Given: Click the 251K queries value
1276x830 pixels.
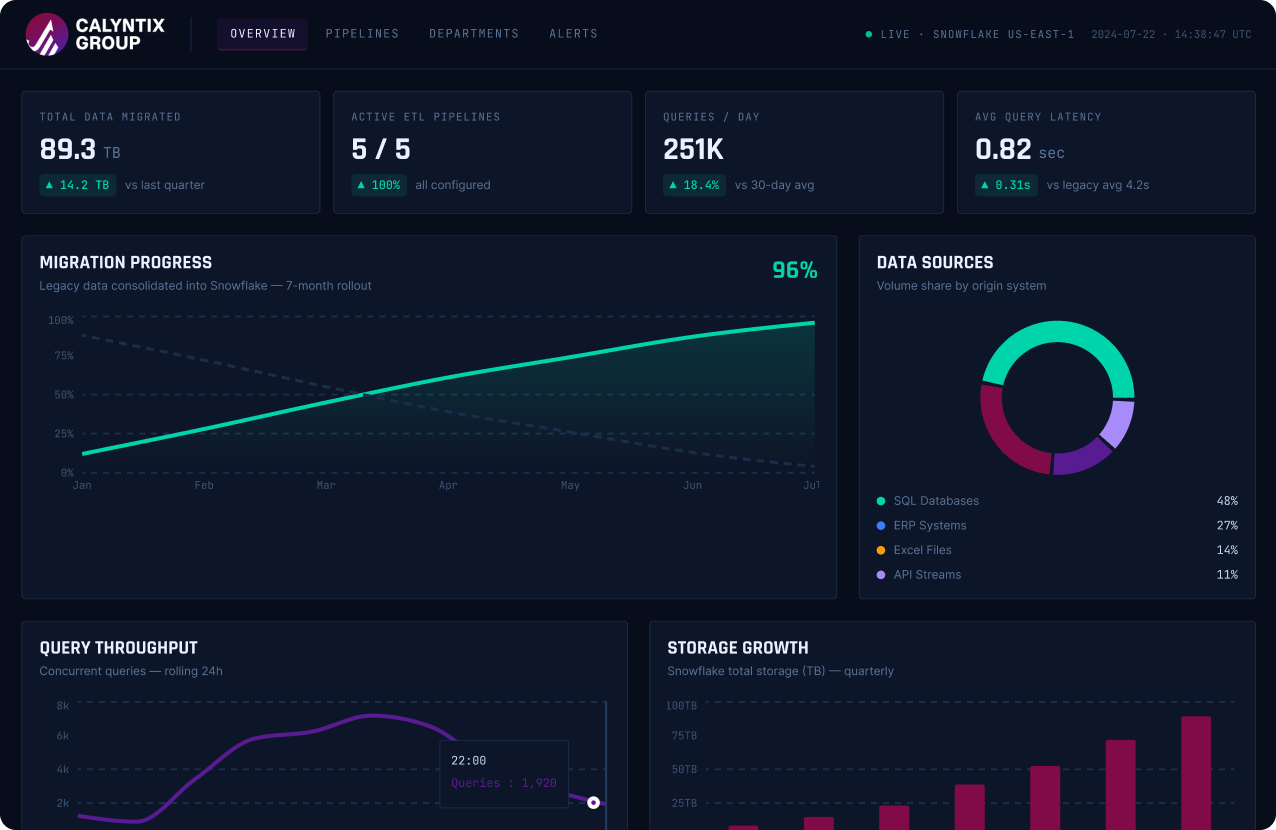Looking at the screenshot, I should pyautogui.click(x=693, y=150).
